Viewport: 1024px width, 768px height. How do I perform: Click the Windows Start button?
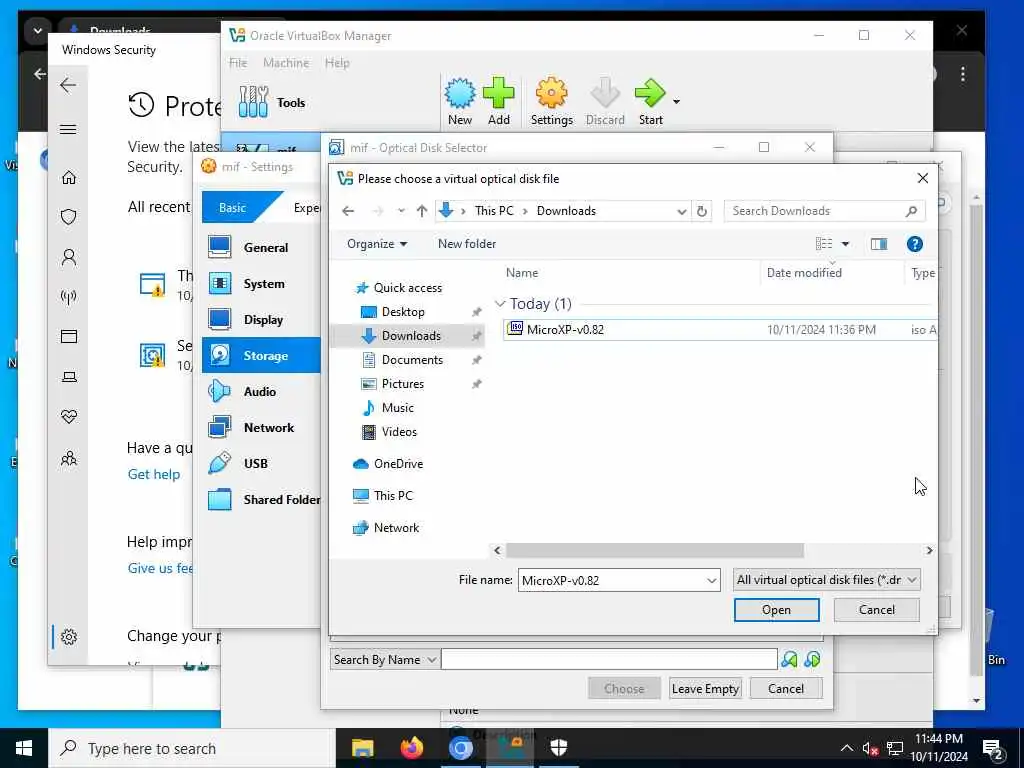[24, 748]
